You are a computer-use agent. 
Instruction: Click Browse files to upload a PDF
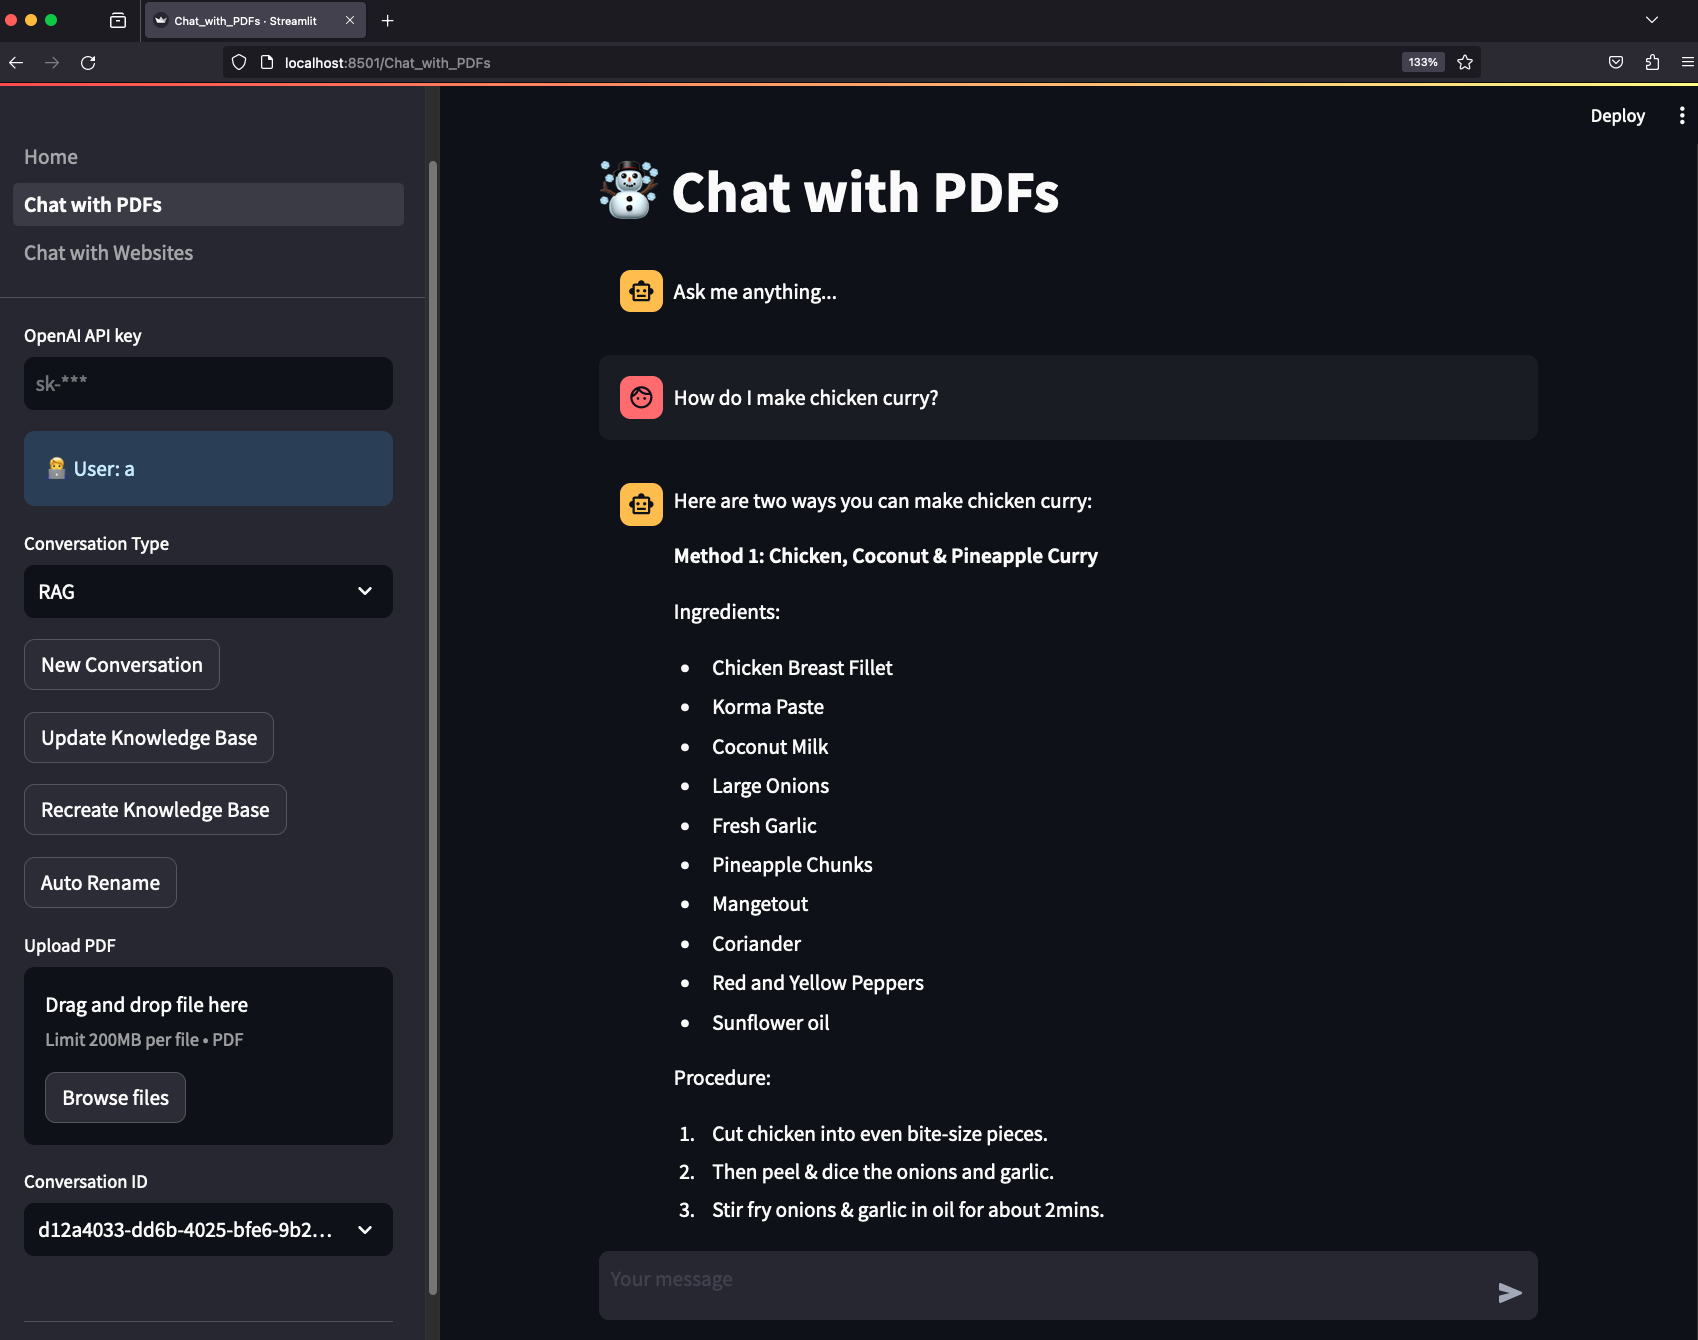pyautogui.click(x=115, y=1098)
